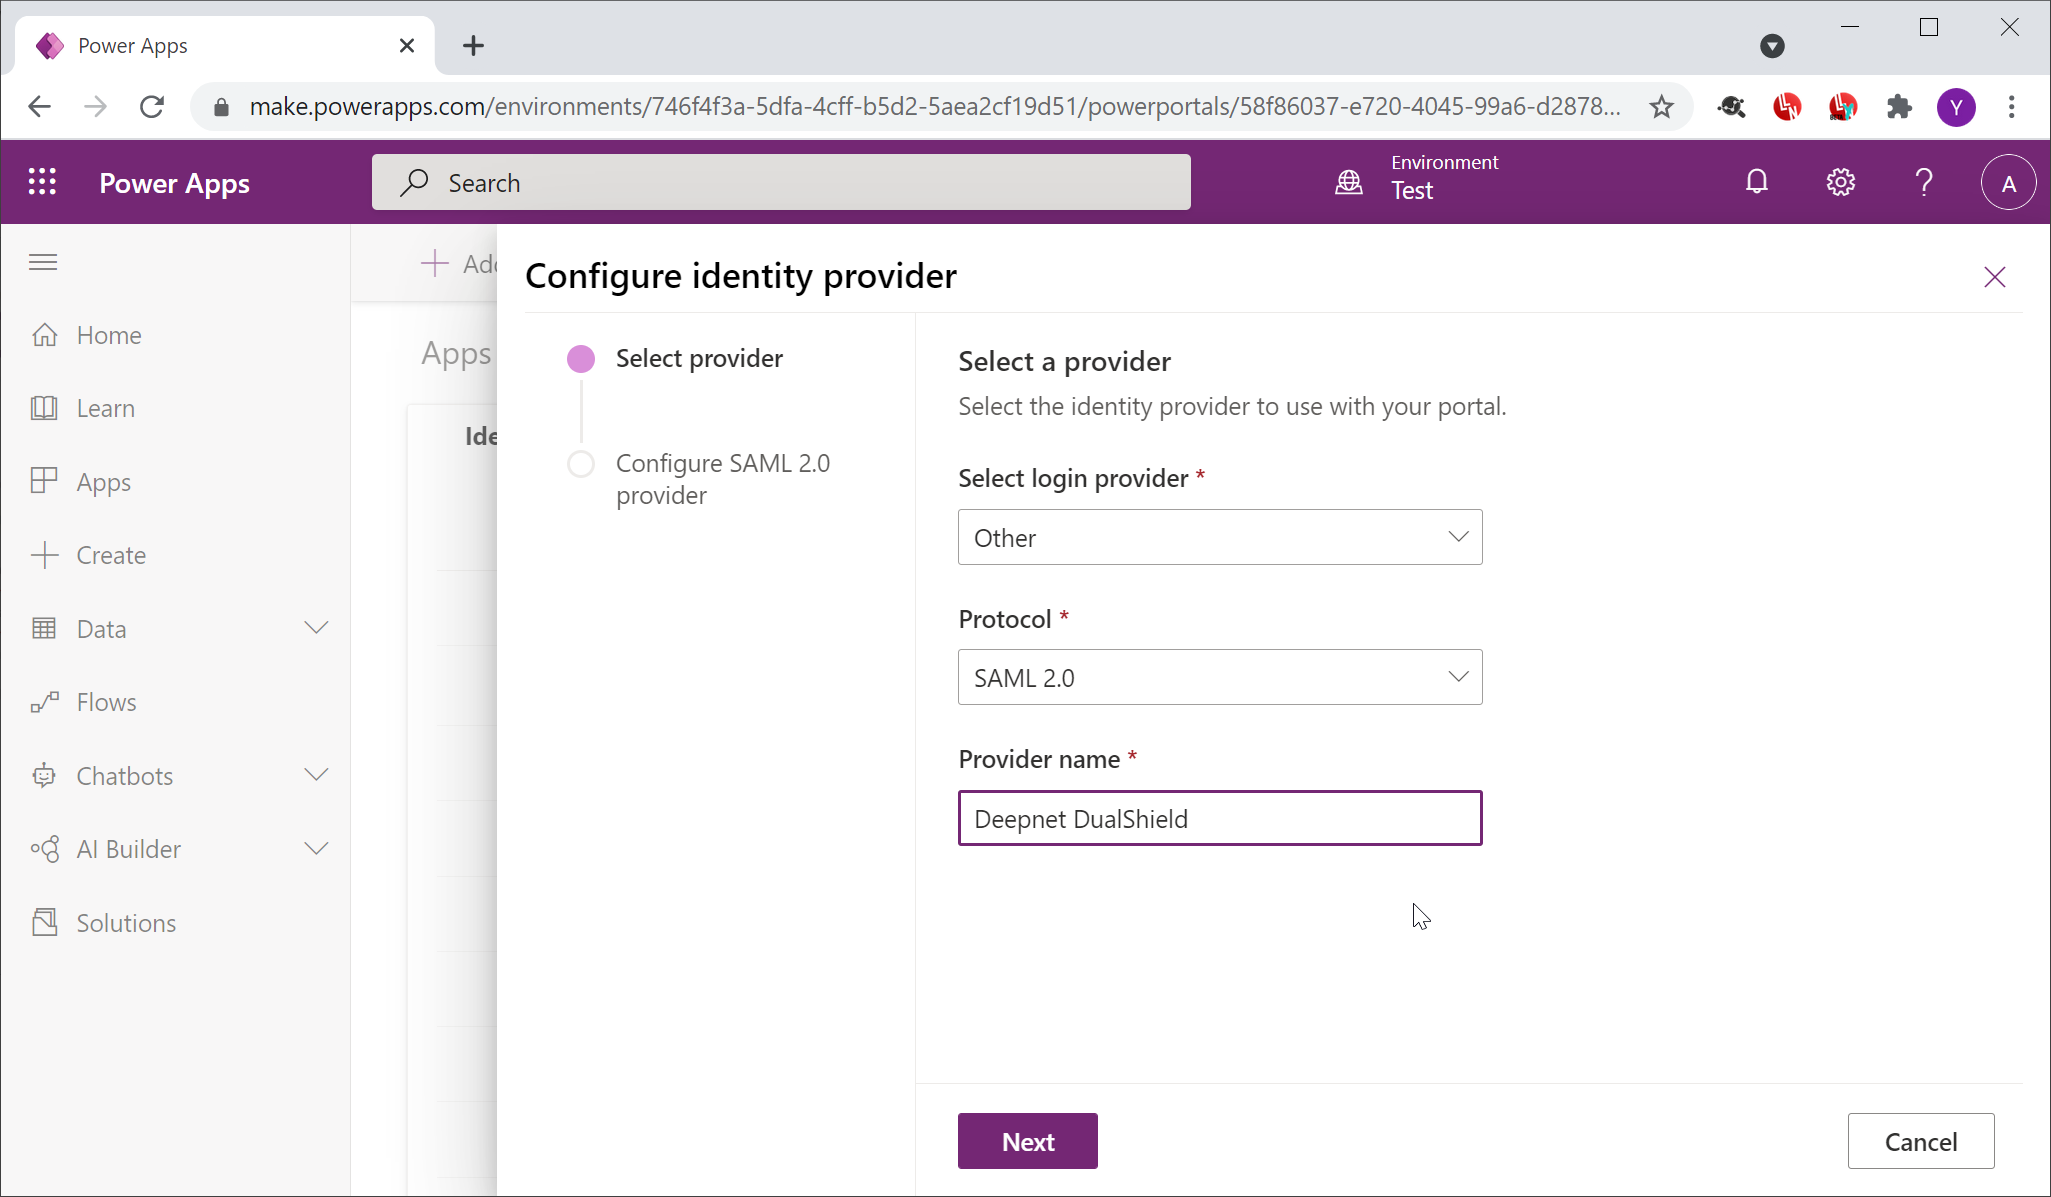Viewport: 2051px width, 1197px height.
Task: Open the Protocol SAML 2.0 dropdown
Action: pos(1219,677)
